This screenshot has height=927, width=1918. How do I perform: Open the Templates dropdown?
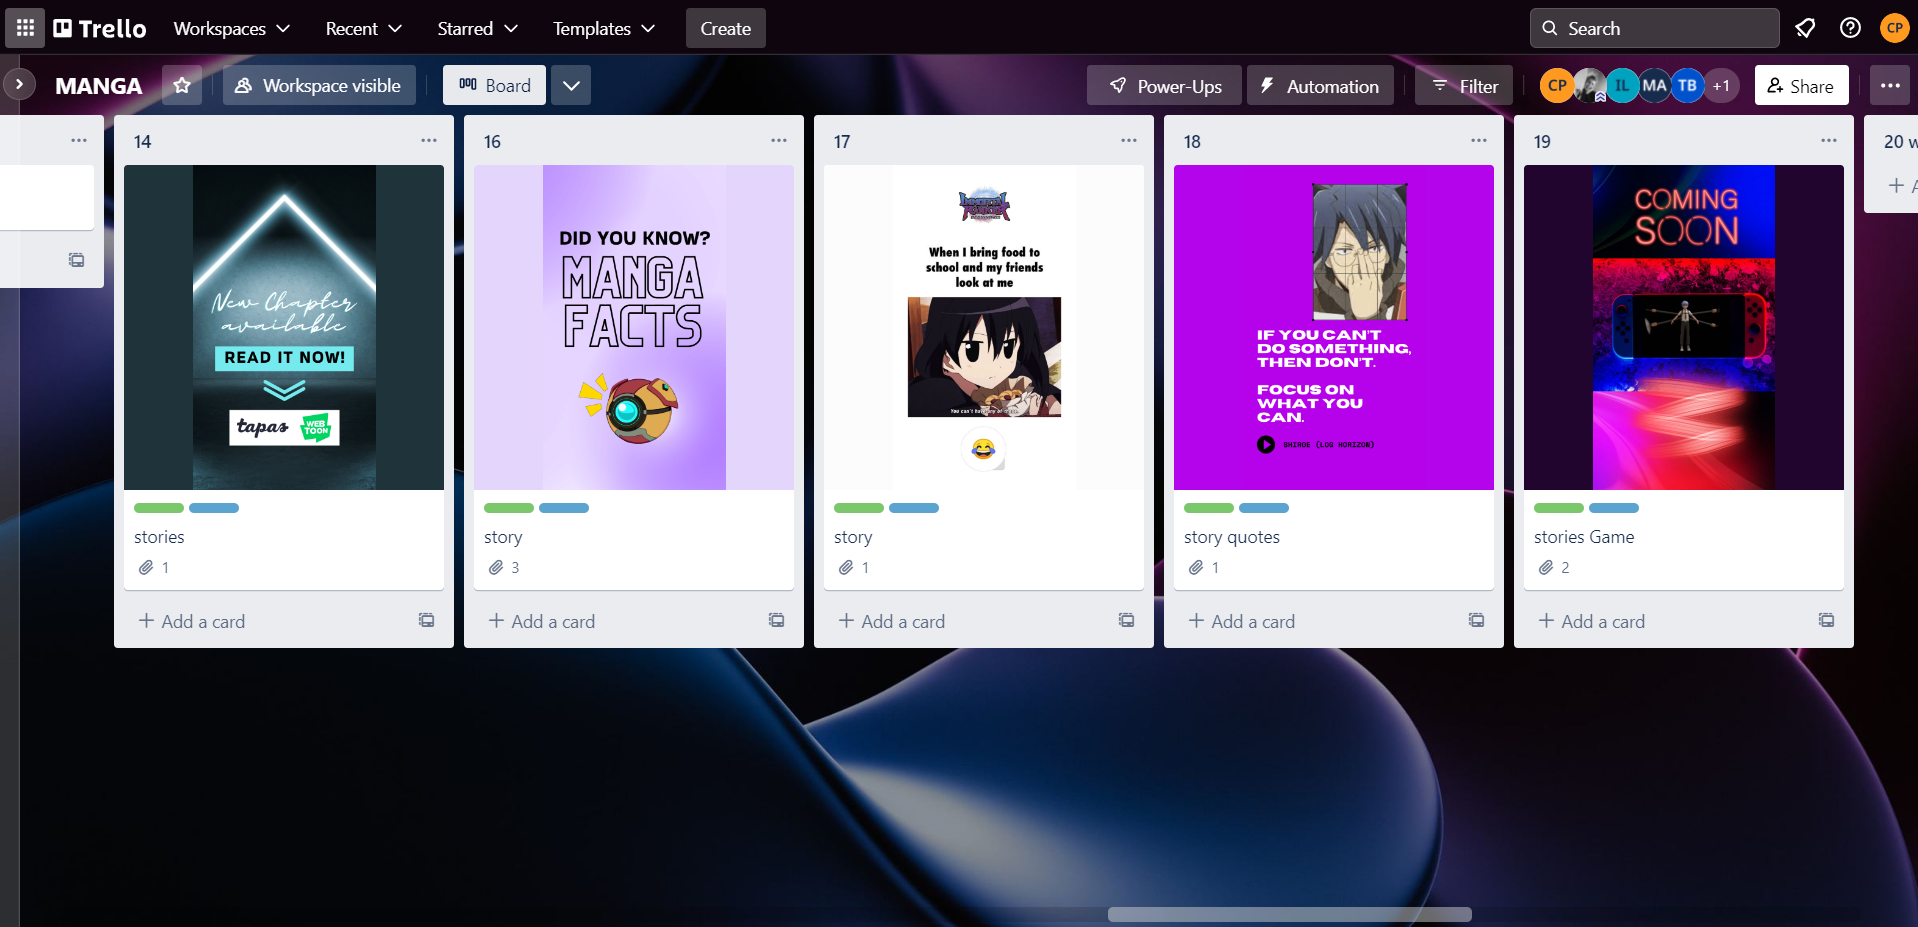(x=604, y=28)
